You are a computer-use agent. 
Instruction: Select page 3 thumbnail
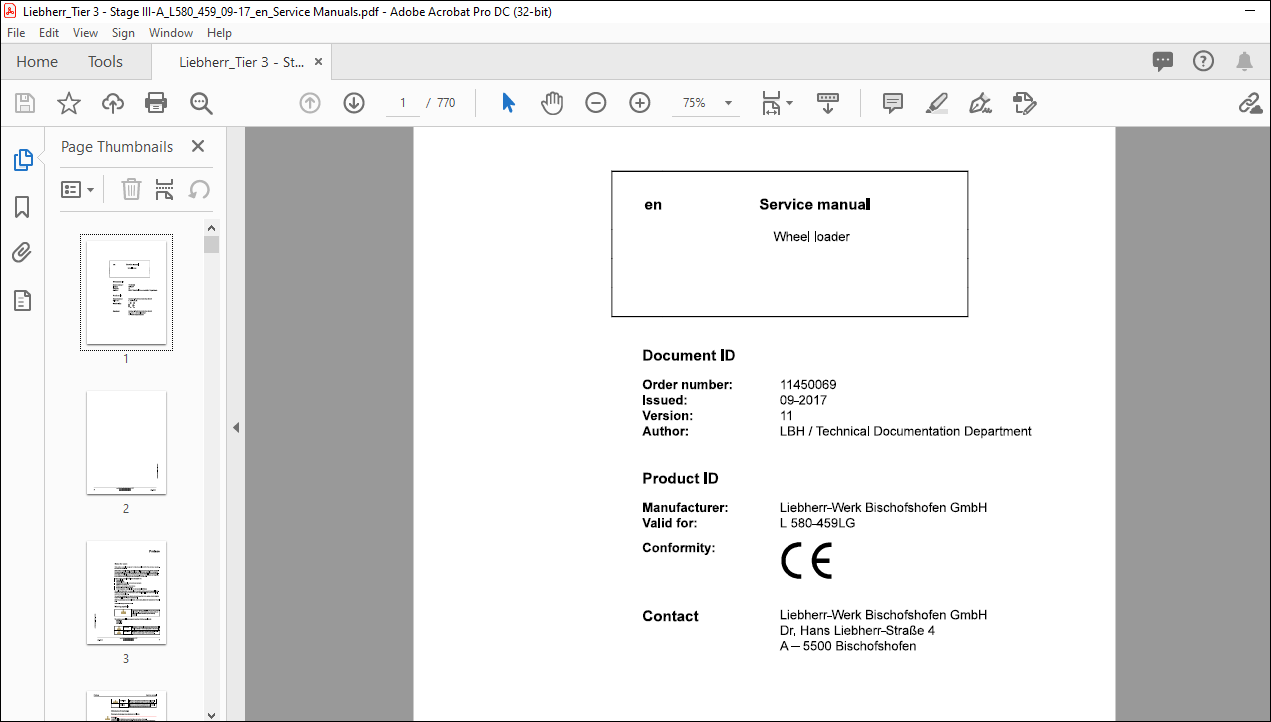pyautogui.click(x=126, y=593)
